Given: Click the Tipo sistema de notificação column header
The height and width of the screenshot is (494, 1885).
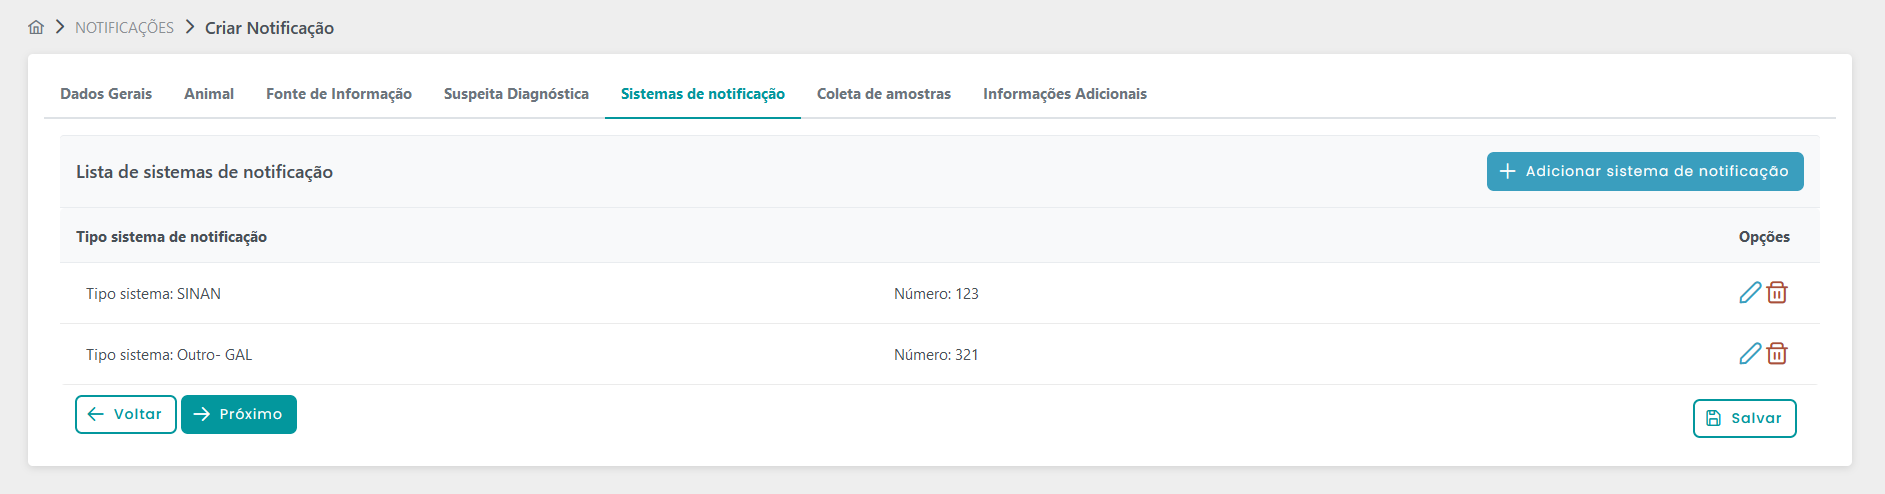Looking at the screenshot, I should tap(171, 237).
